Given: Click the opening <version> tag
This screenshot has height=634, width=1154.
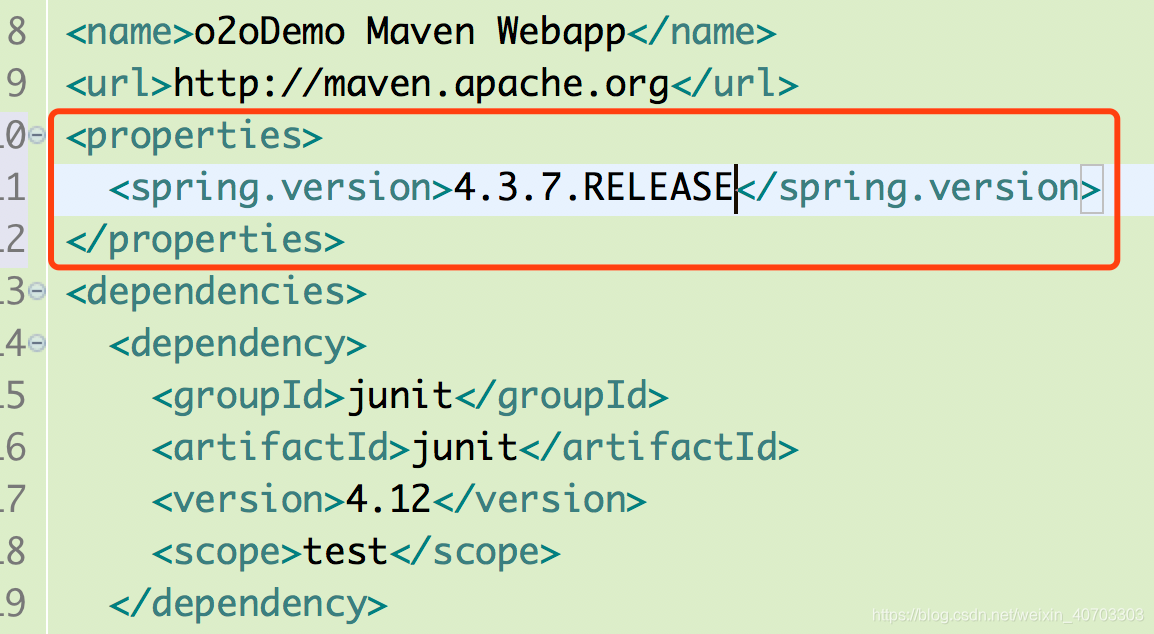Looking at the screenshot, I should [249, 501].
